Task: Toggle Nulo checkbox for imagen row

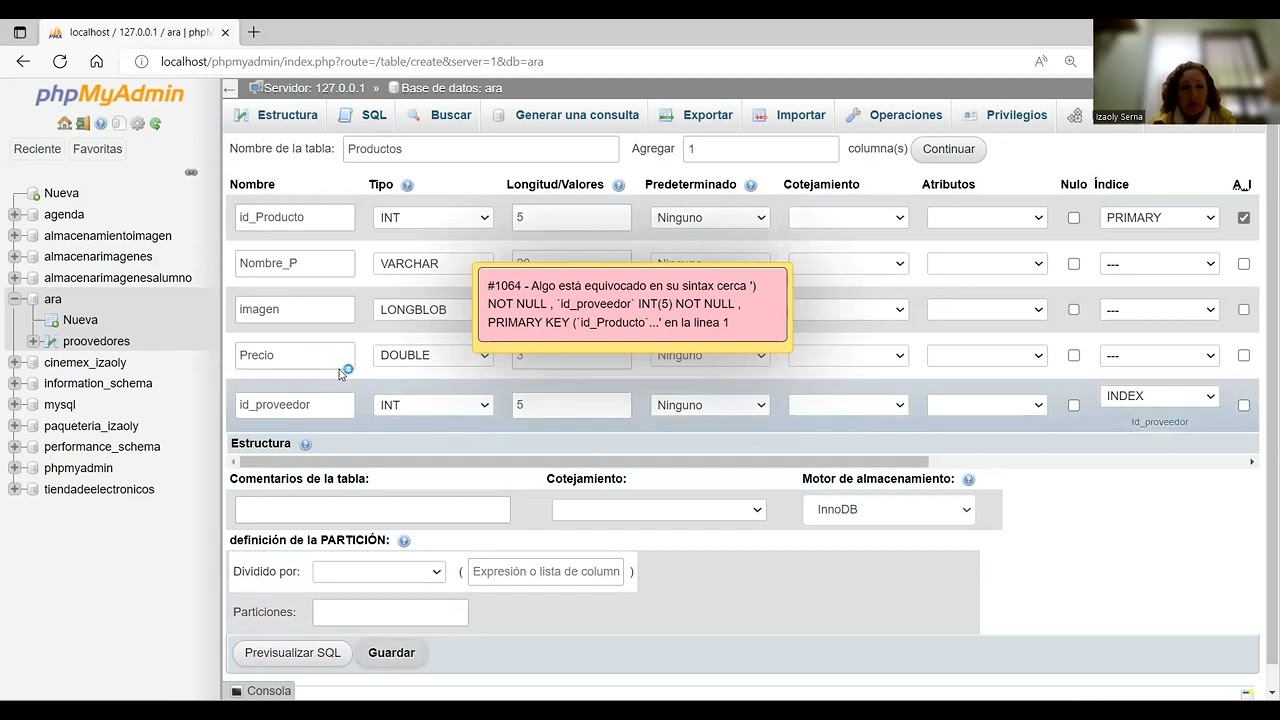Action: [1074, 310]
